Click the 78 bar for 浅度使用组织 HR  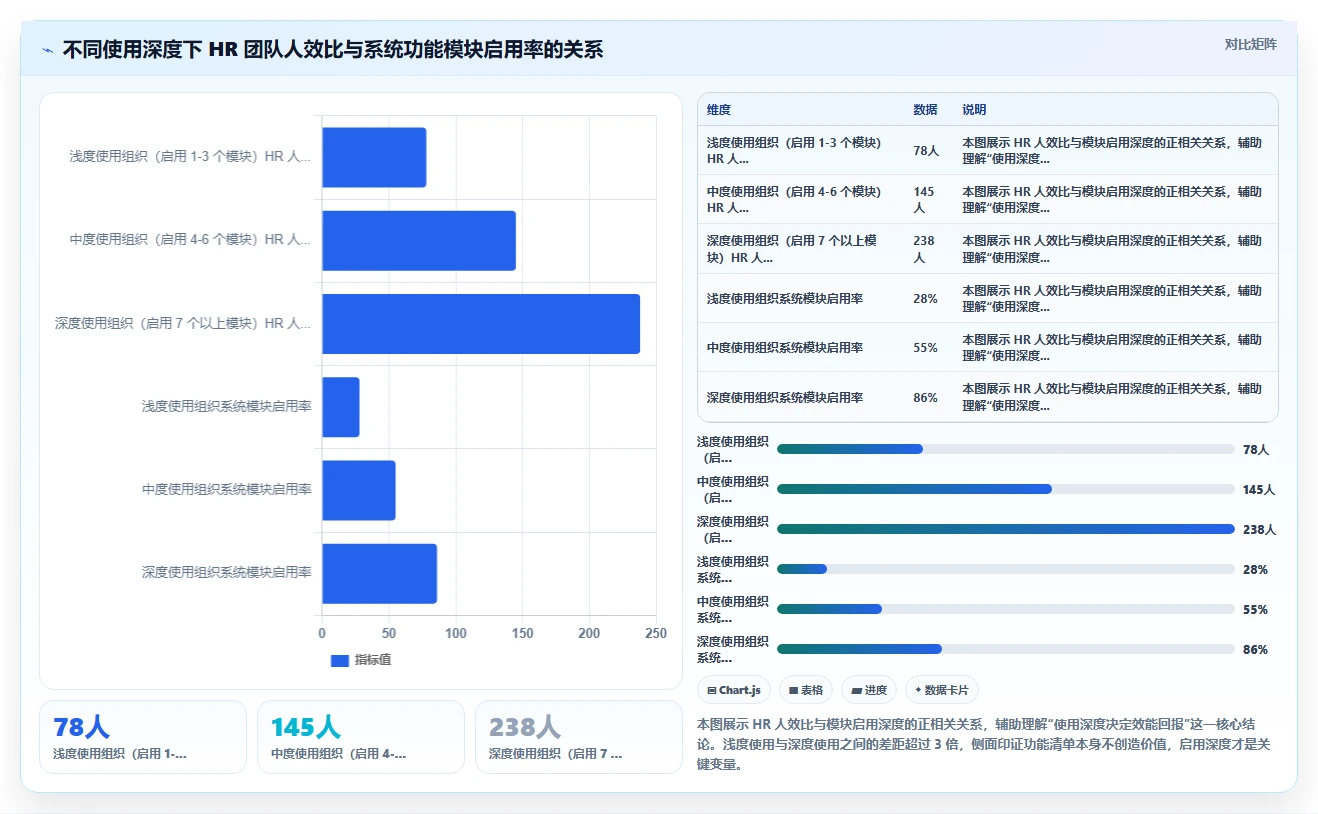[374, 157]
